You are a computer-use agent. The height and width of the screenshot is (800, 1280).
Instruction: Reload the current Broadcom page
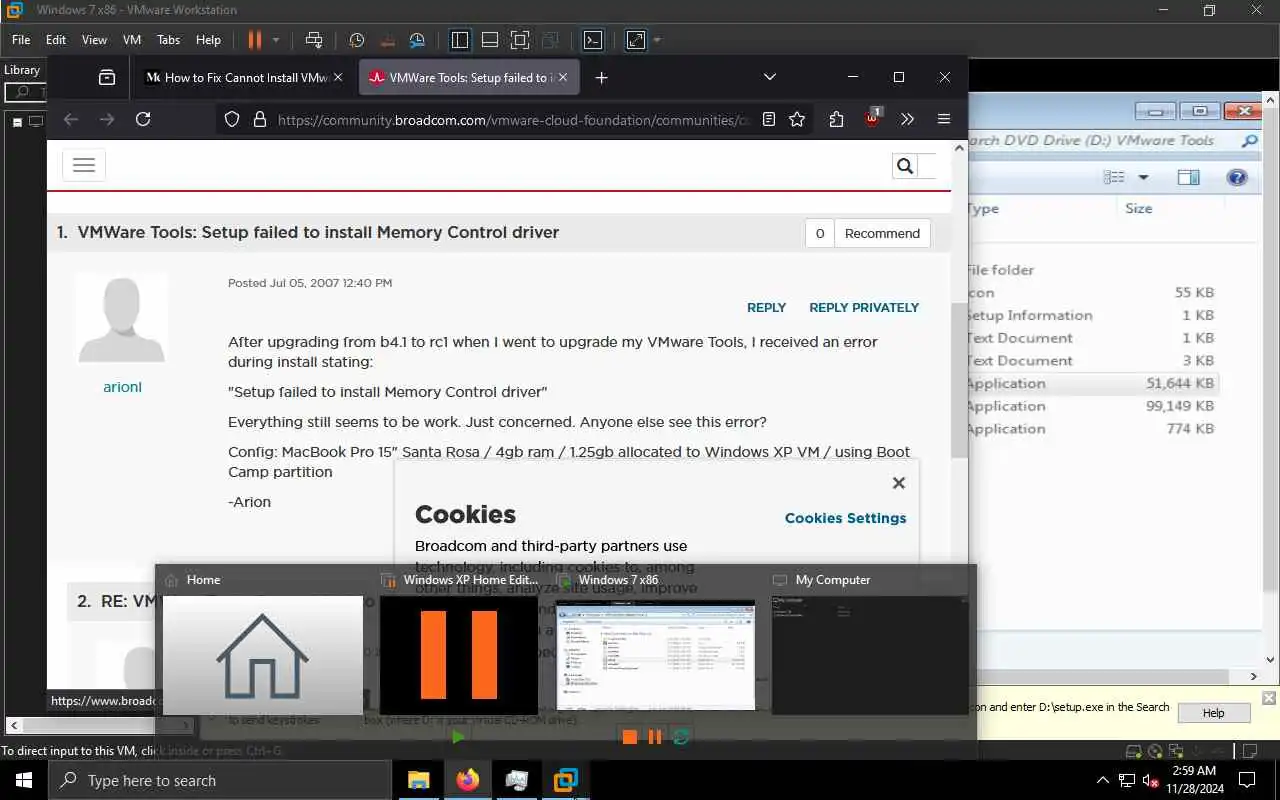(x=143, y=119)
